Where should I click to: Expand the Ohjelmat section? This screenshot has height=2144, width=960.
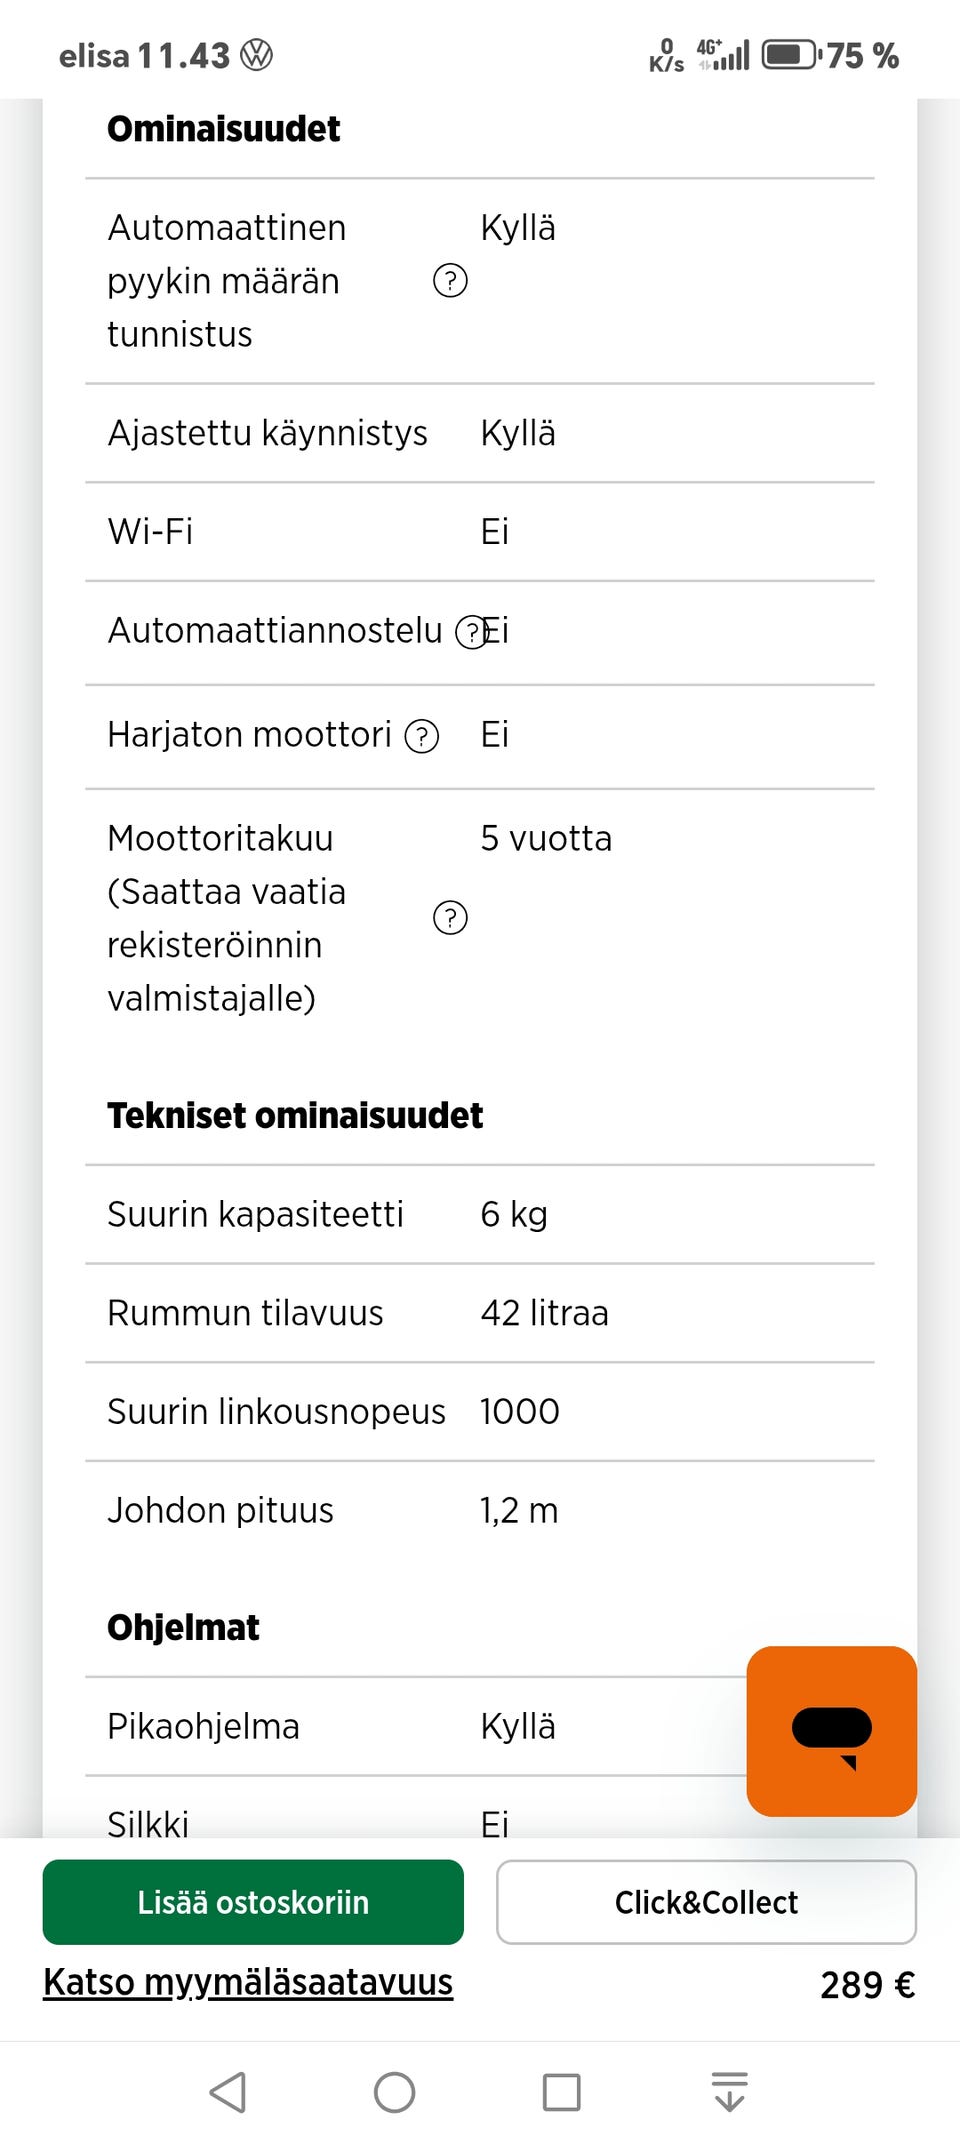[x=183, y=1626]
